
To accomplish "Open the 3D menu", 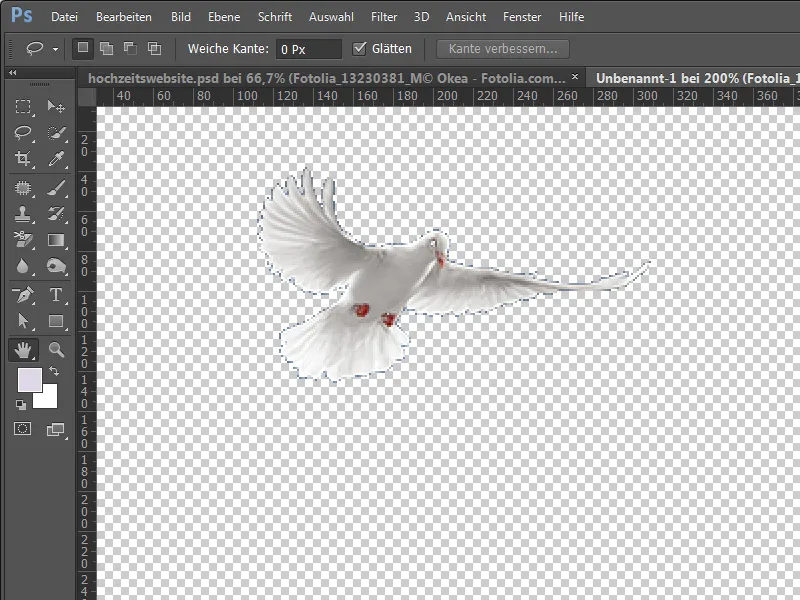I will (421, 17).
